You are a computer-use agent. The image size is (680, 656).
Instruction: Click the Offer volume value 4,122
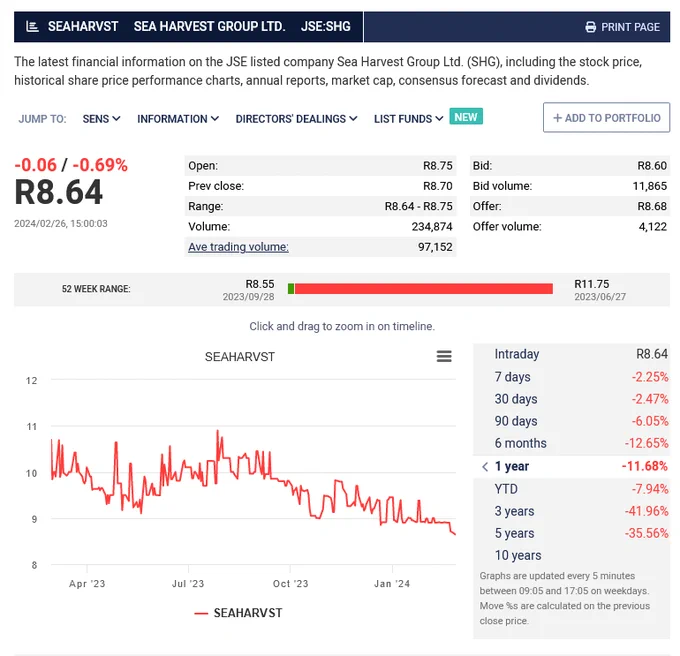653,227
